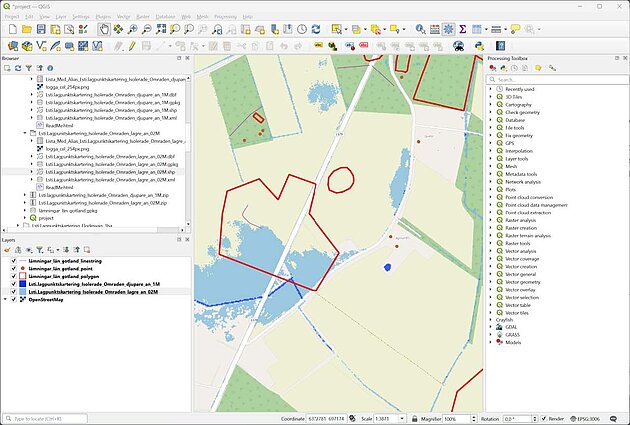Expand the Vector geometry toolbox group
630x425 pixels.
491,282
